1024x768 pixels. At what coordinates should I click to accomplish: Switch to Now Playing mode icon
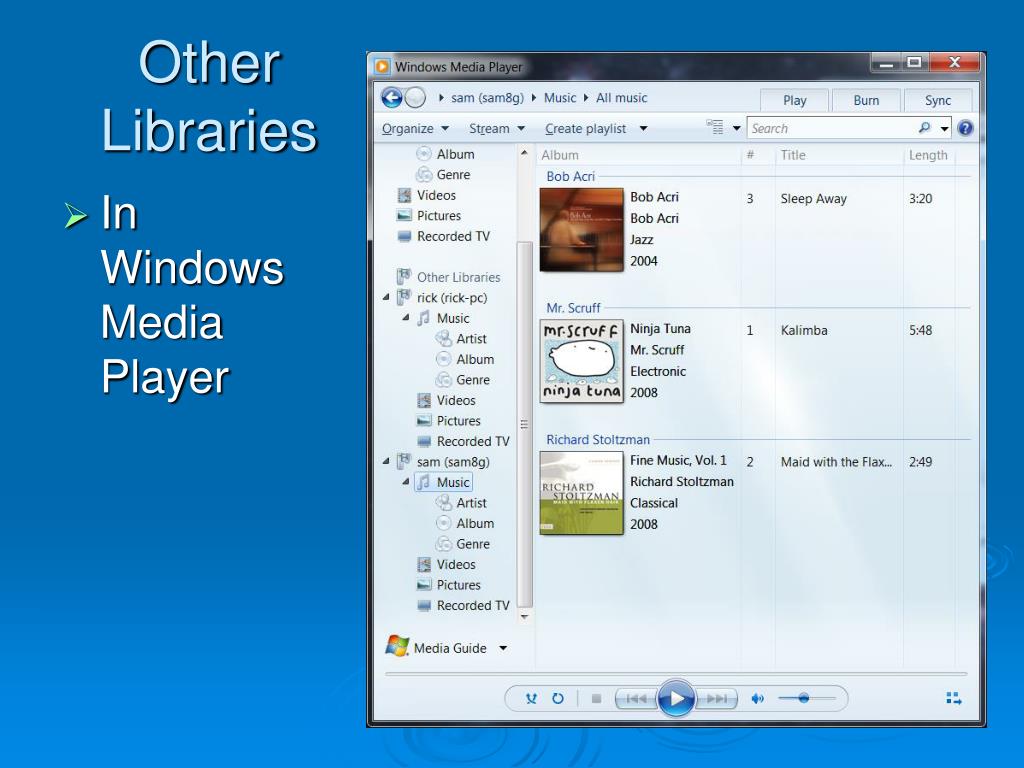[x=953, y=699]
